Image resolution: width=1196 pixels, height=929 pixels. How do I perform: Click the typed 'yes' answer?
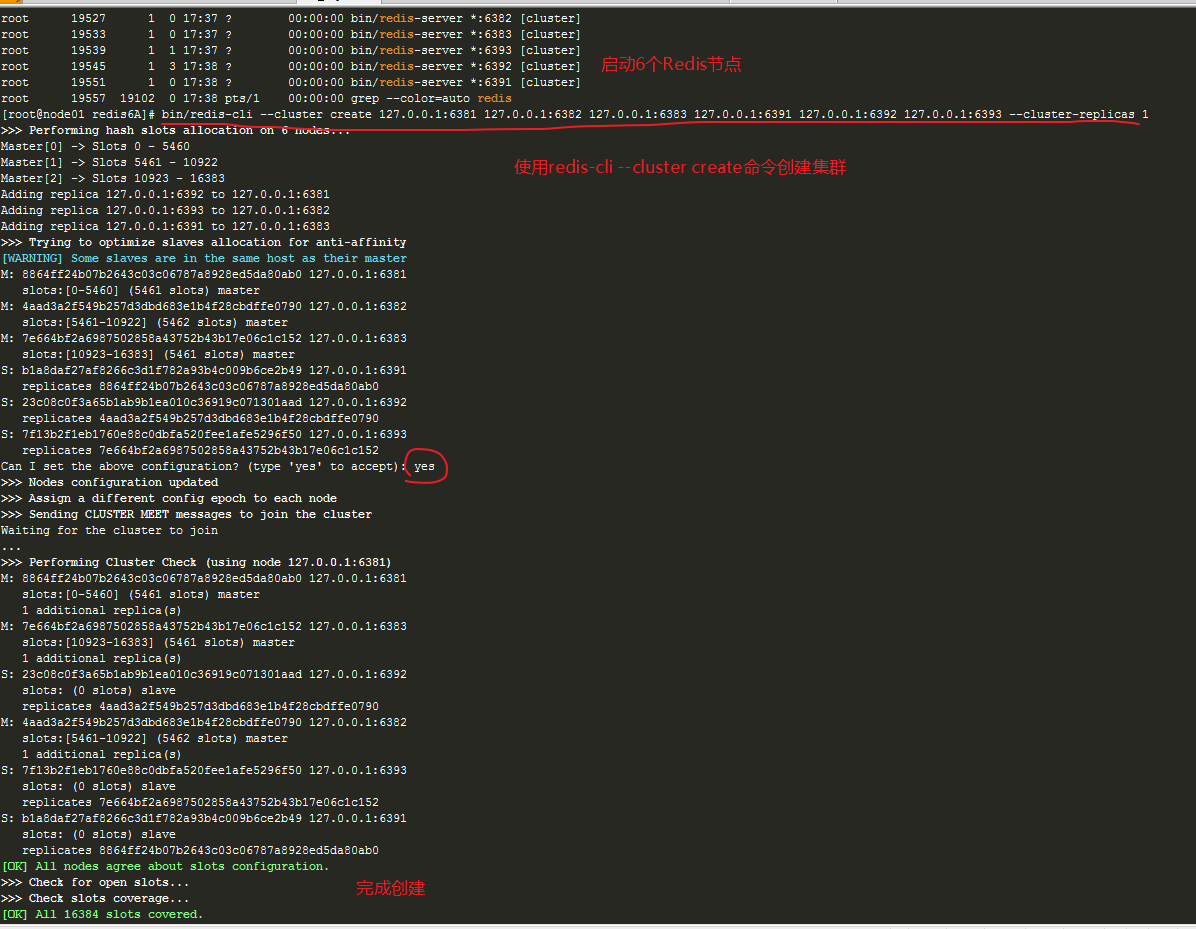(424, 466)
